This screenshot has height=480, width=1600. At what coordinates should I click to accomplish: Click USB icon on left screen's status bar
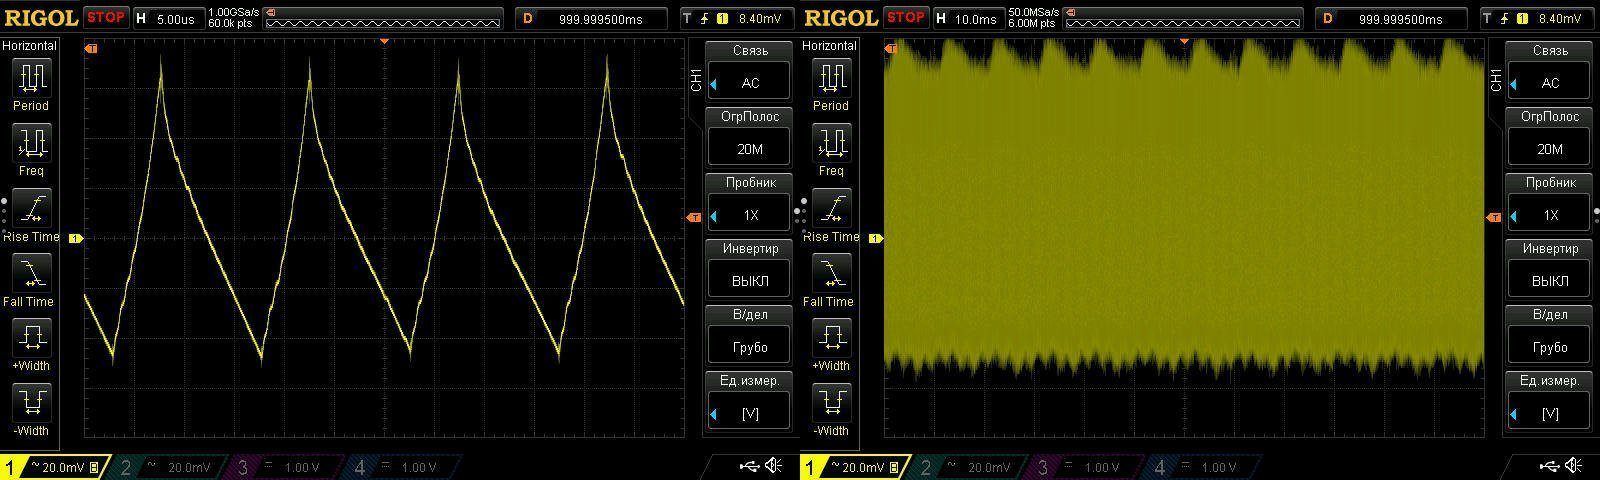point(749,467)
